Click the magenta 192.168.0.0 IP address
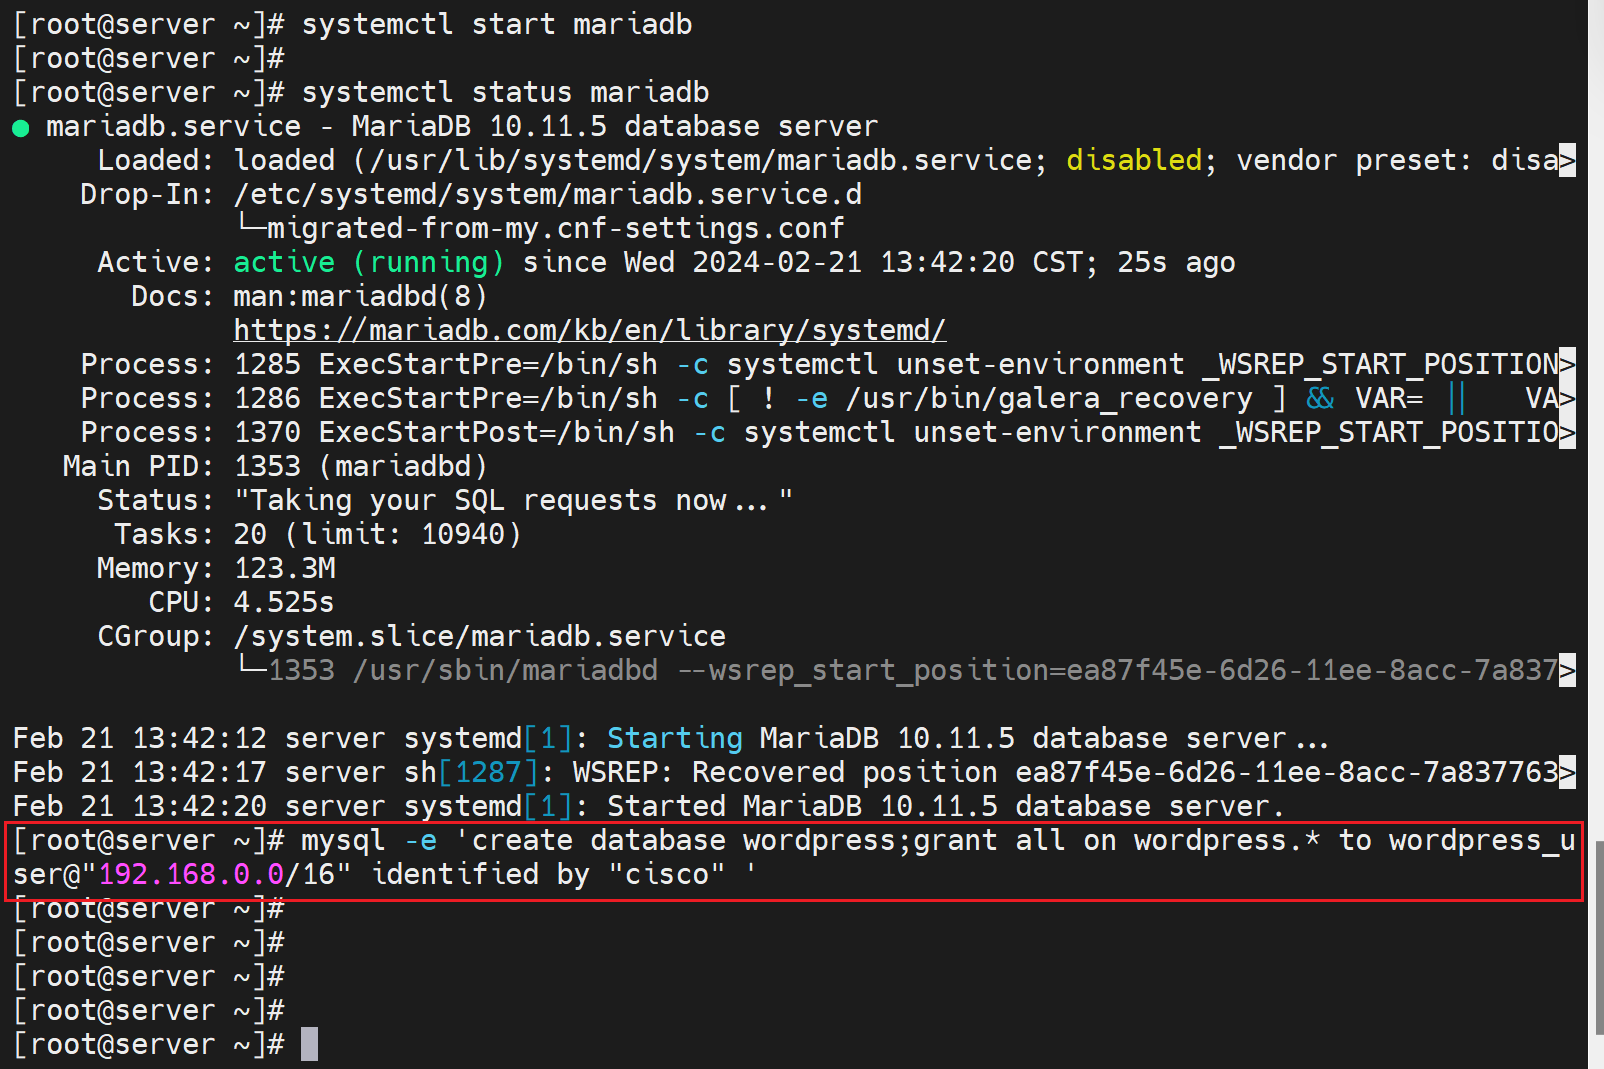This screenshot has width=1604, height=1069. click(191, 874)
